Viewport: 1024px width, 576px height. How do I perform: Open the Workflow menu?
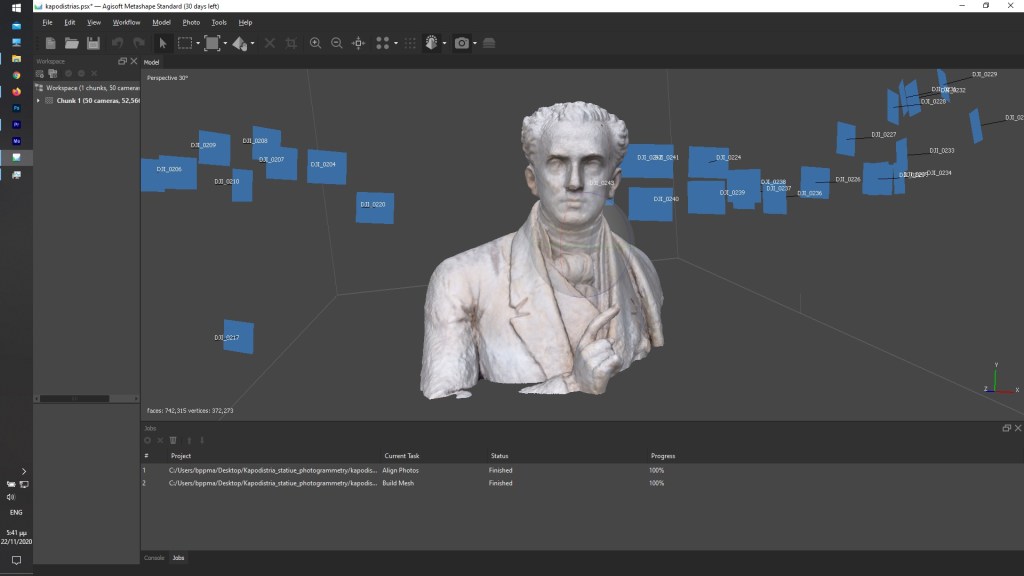point(126,22)
